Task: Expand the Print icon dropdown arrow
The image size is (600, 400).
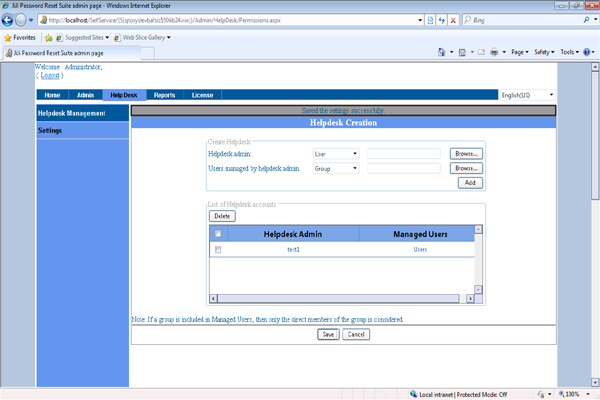Action: coord(504,52)
